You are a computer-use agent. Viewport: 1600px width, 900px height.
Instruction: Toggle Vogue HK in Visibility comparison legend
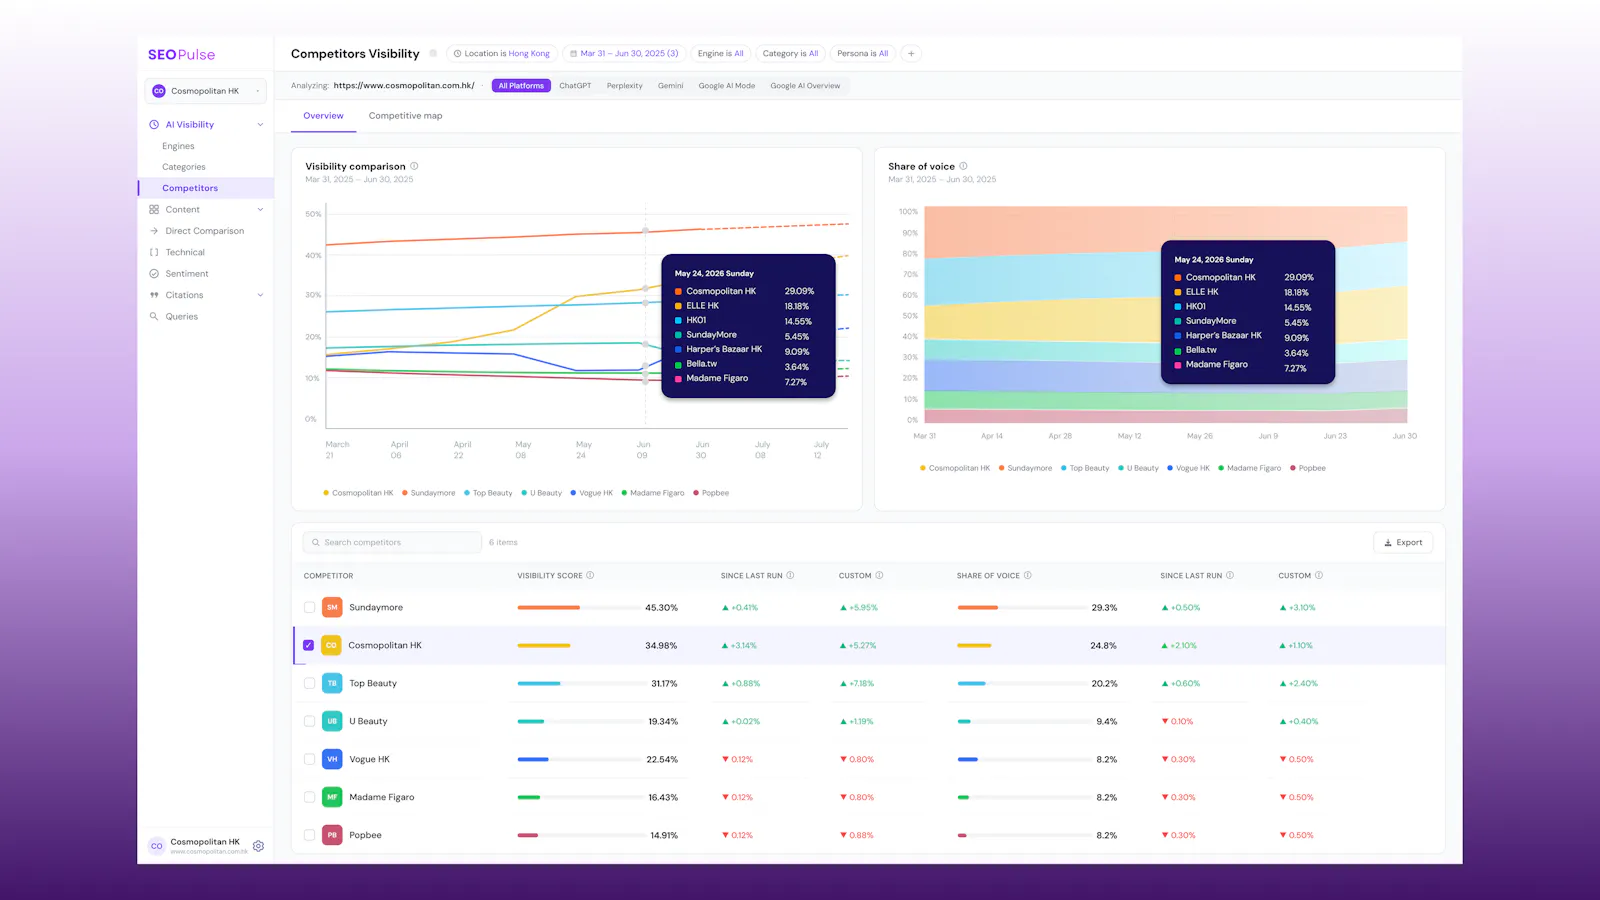(591, 493)
